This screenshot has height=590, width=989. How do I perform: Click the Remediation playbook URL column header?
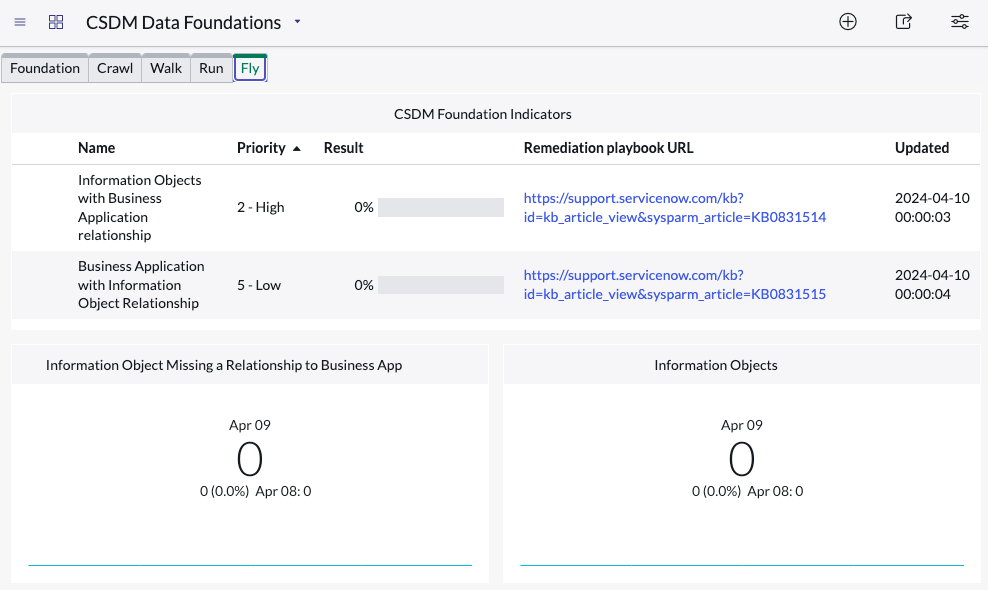click(609, 148)
